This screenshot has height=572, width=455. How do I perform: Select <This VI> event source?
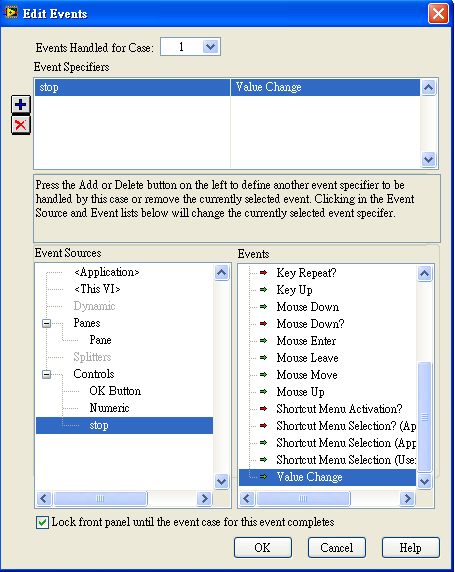[97, 289]
